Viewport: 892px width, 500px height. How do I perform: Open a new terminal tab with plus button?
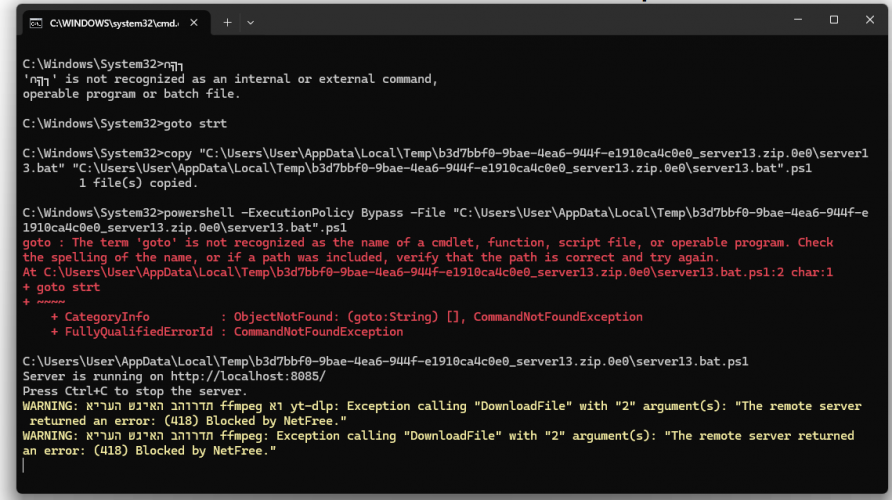pyautogui.click(x=227, y=21)
